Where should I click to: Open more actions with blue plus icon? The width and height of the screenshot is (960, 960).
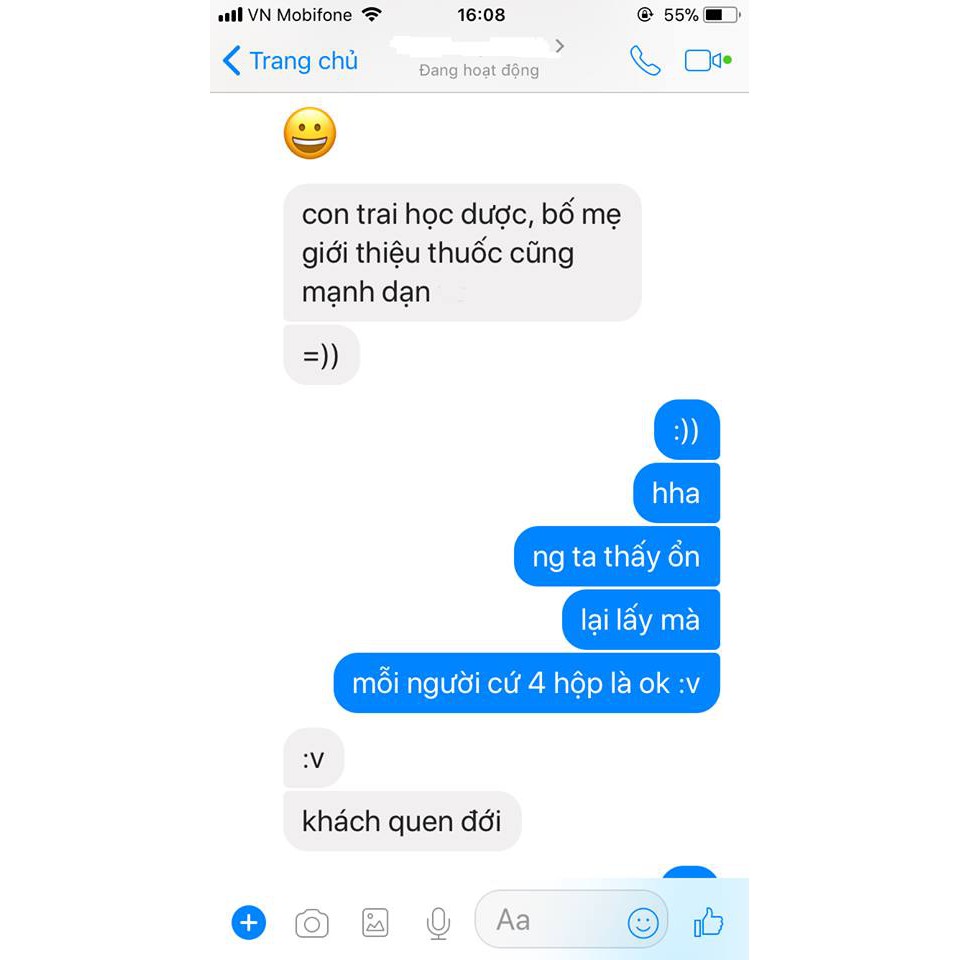pos(249,922)
